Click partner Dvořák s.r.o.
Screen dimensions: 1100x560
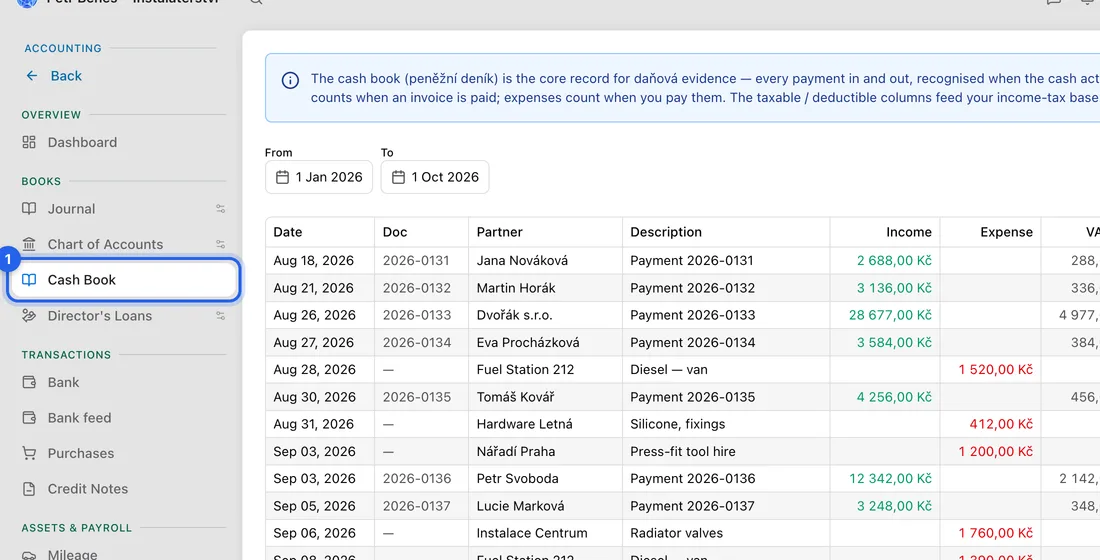(514, 315)
